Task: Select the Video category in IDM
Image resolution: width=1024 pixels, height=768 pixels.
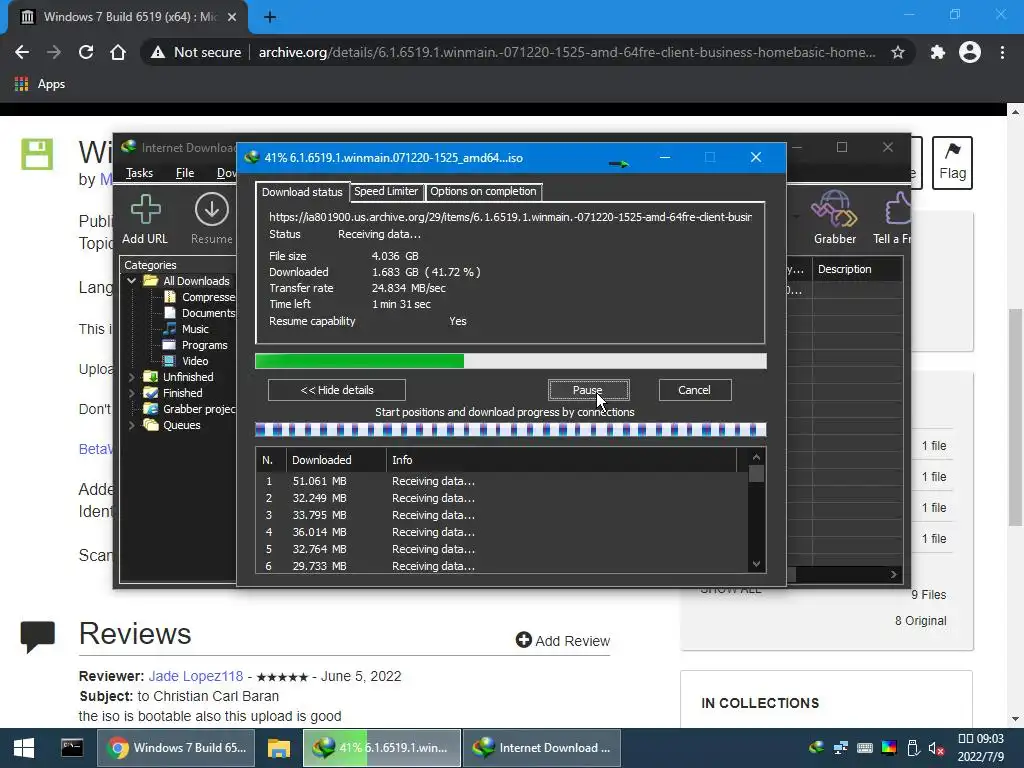Action: click(x=195, y=361)
